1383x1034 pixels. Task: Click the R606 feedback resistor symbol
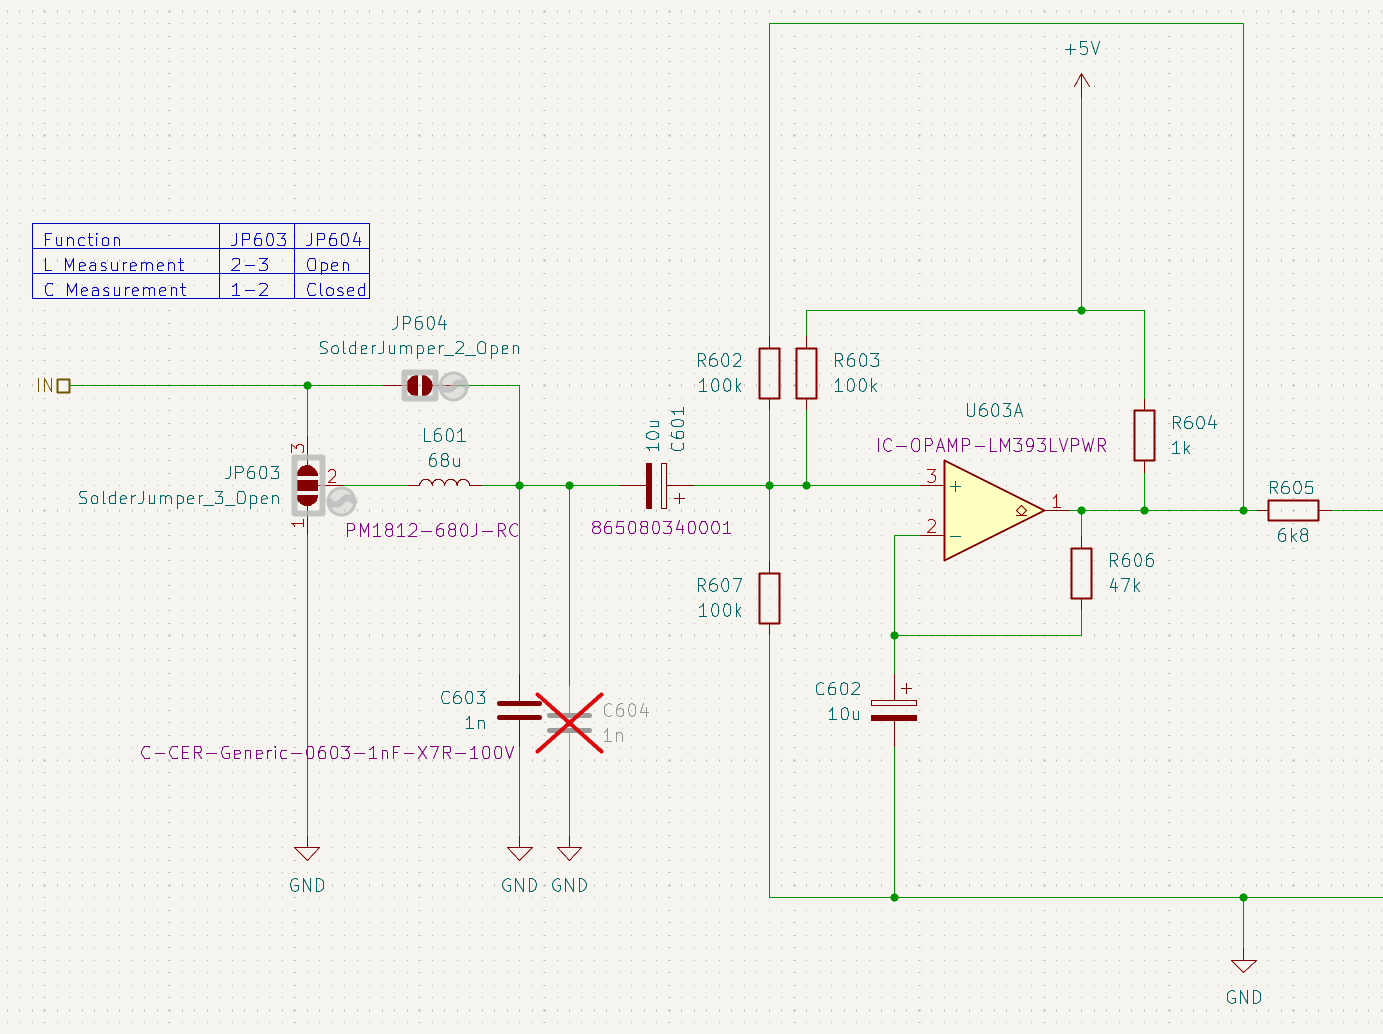pyautogui.click(x=1081, y=573)
